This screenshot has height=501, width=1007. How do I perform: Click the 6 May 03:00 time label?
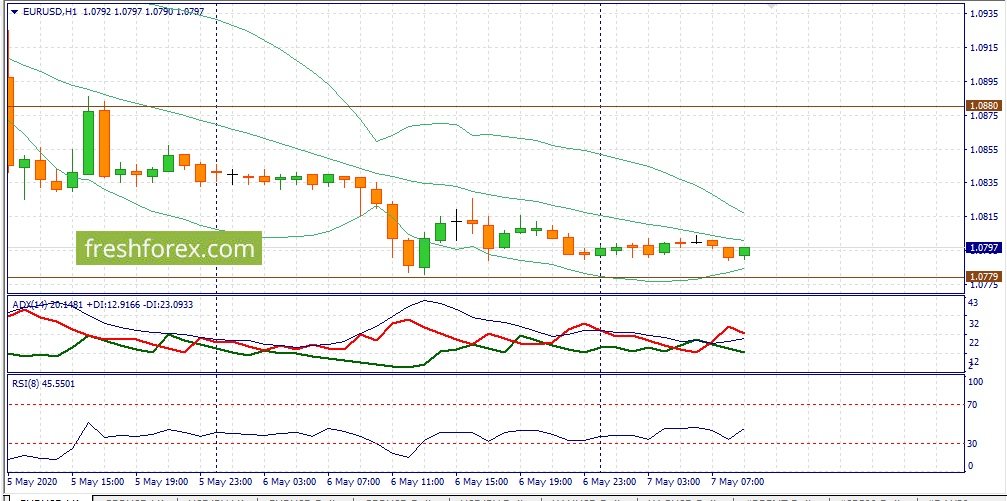(x=290, y=481)
